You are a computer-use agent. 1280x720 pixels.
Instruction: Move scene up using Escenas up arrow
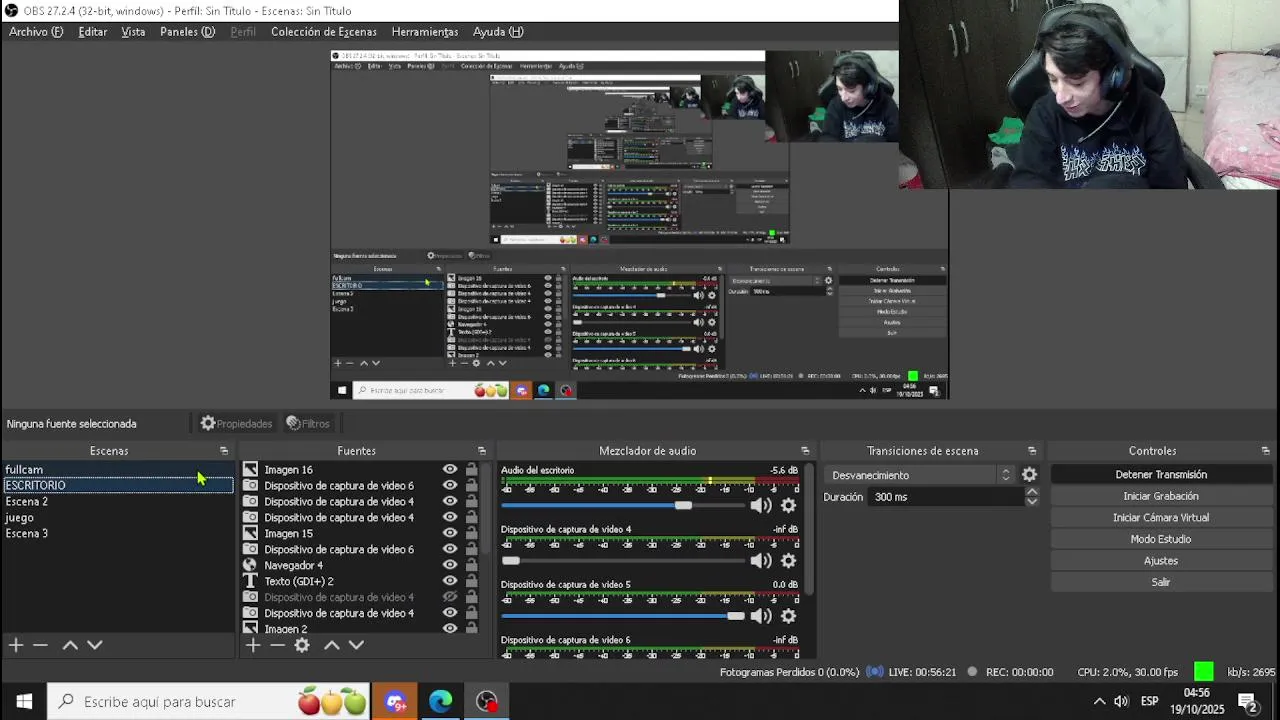(70, 645)
